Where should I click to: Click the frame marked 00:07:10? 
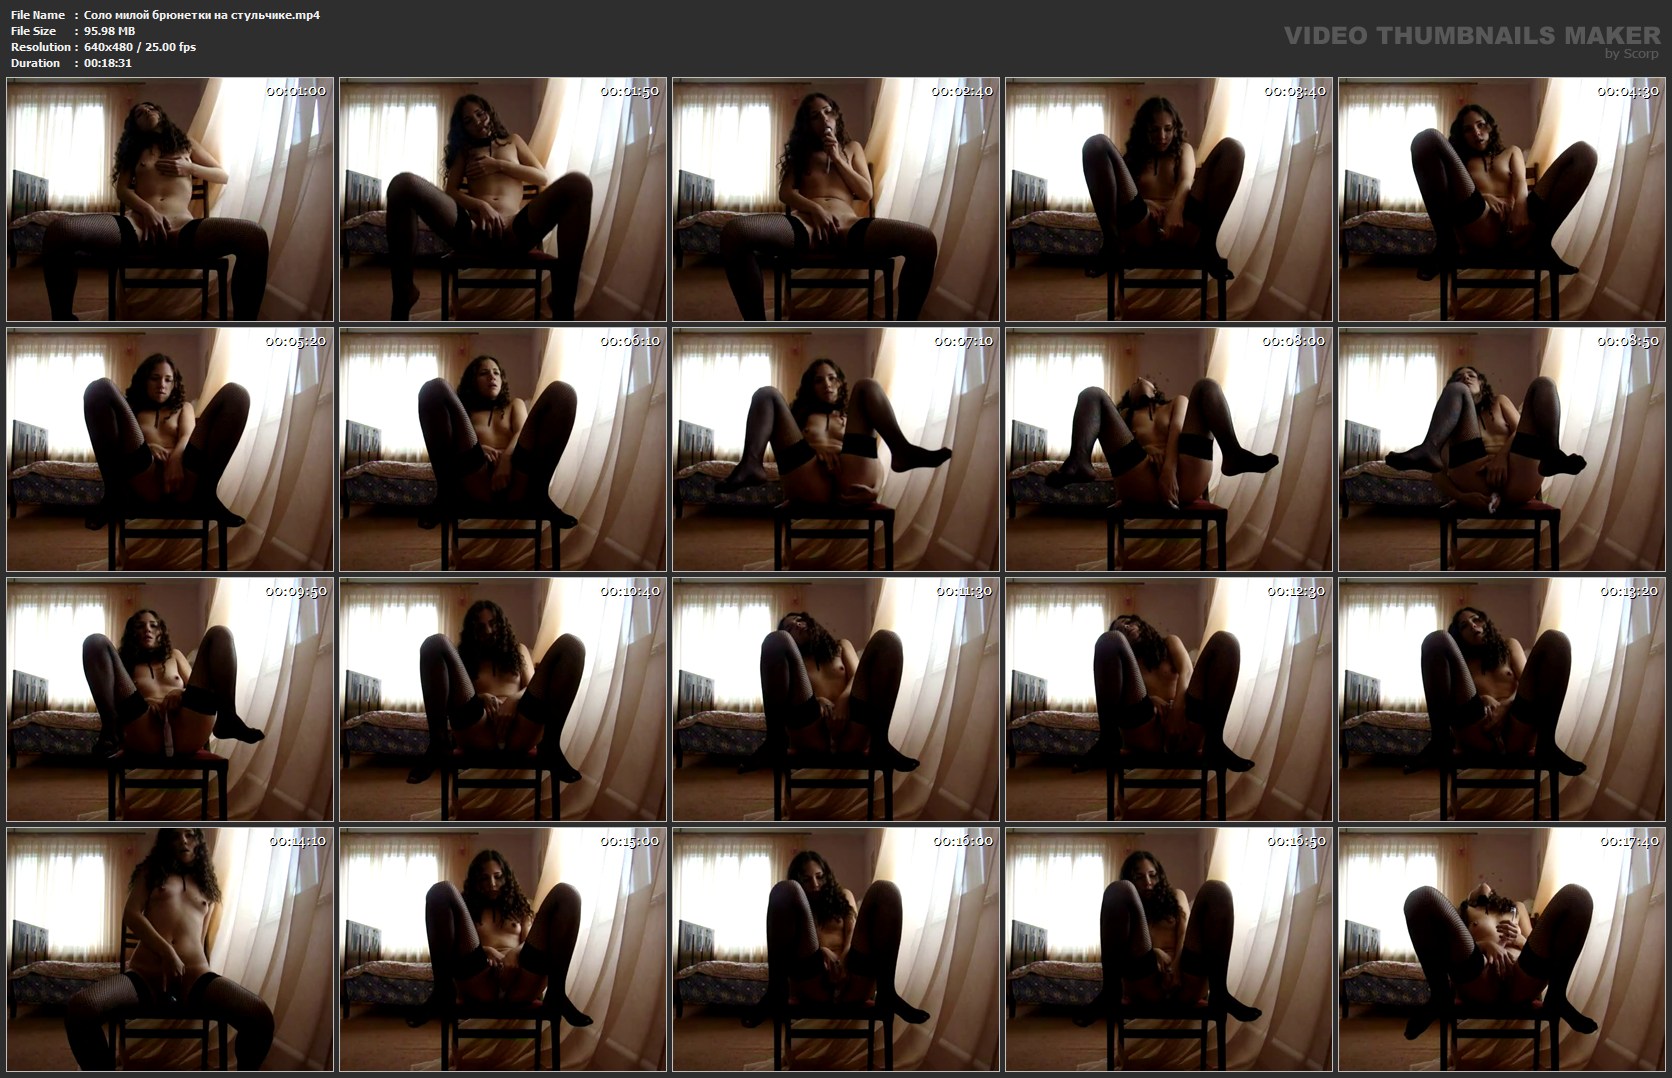(x=835, y=449)
